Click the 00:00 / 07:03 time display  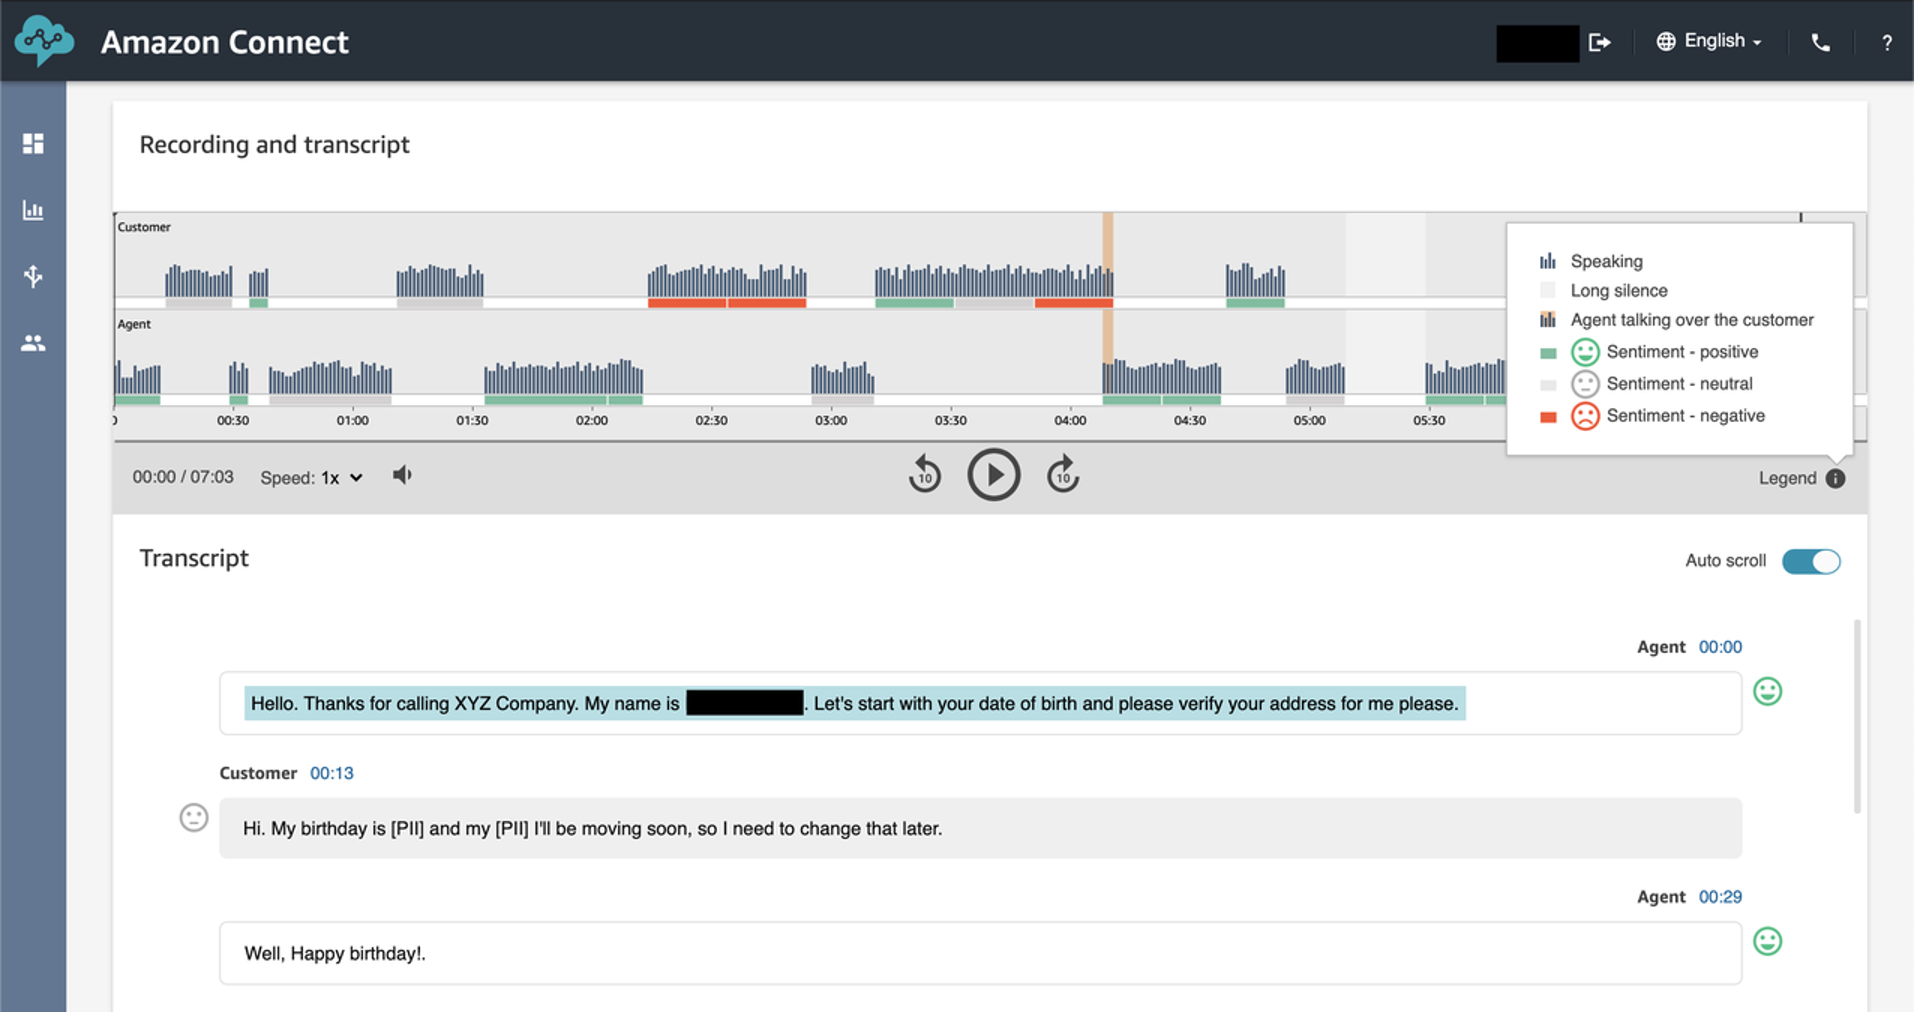[183, 477]
